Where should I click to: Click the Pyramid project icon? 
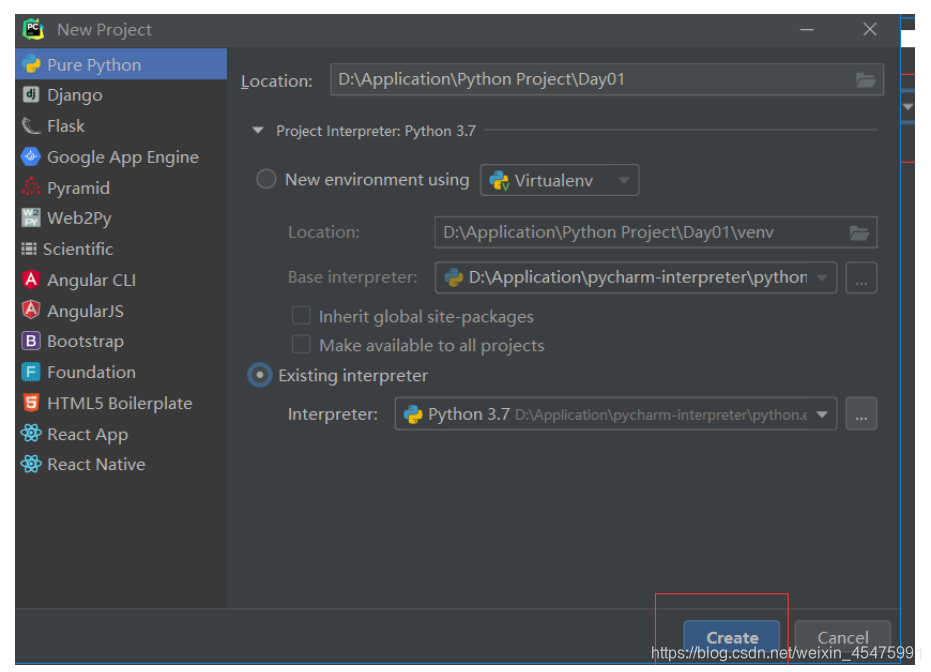(x=31, y=188)
